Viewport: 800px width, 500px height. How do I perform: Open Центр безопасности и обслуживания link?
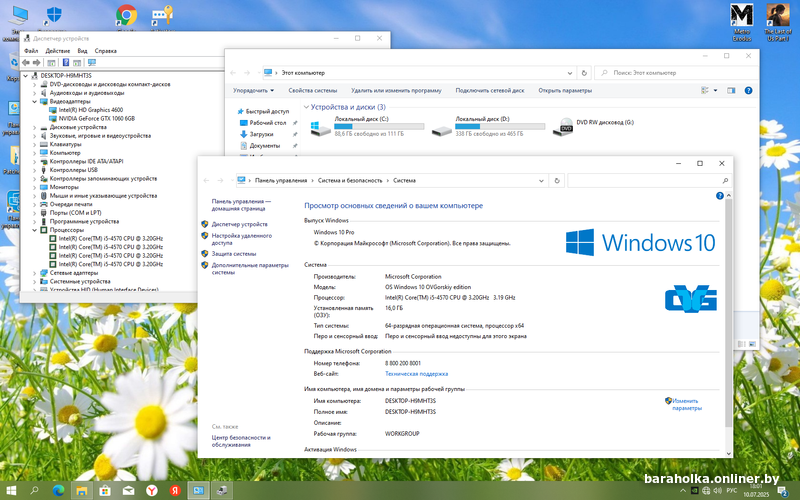tap(241, 441)
